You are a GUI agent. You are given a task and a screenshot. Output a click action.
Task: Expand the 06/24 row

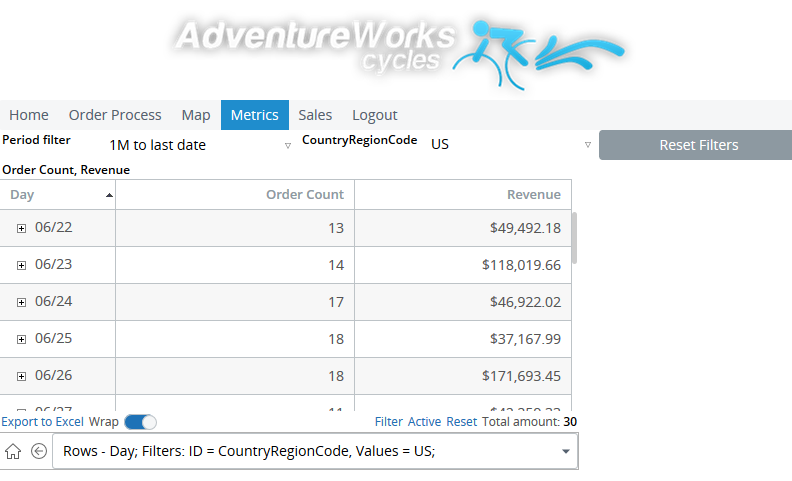[22, 302]
